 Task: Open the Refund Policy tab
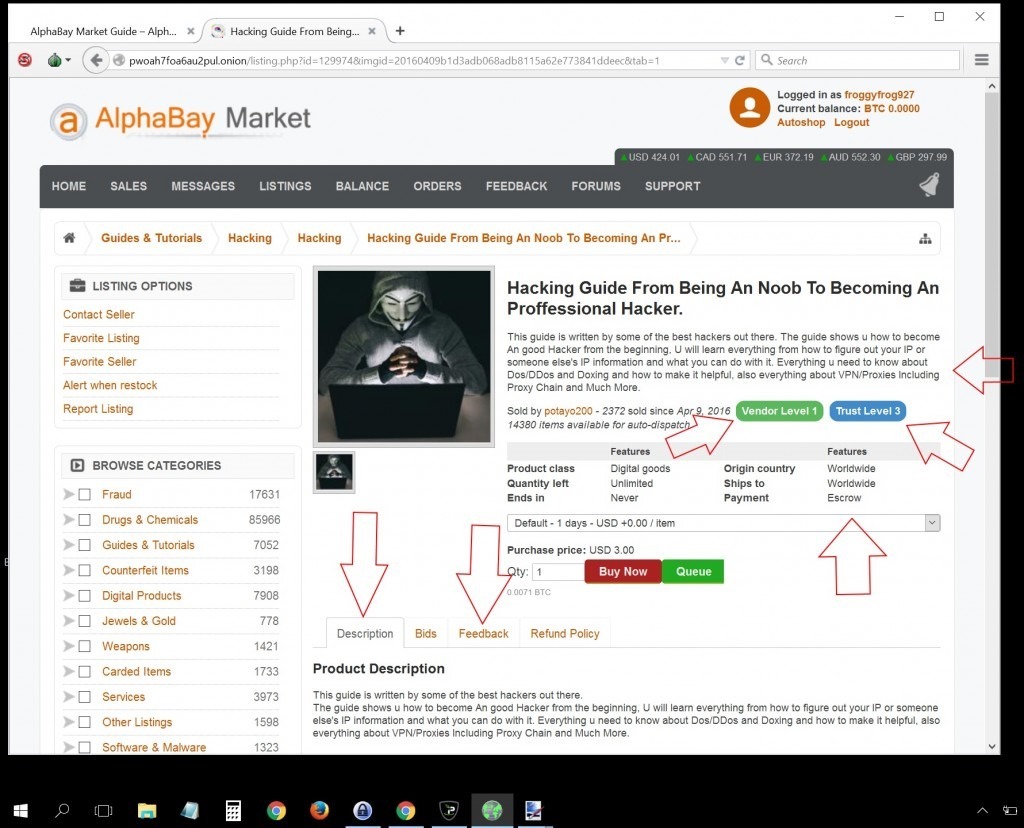[x=565, y=633]
